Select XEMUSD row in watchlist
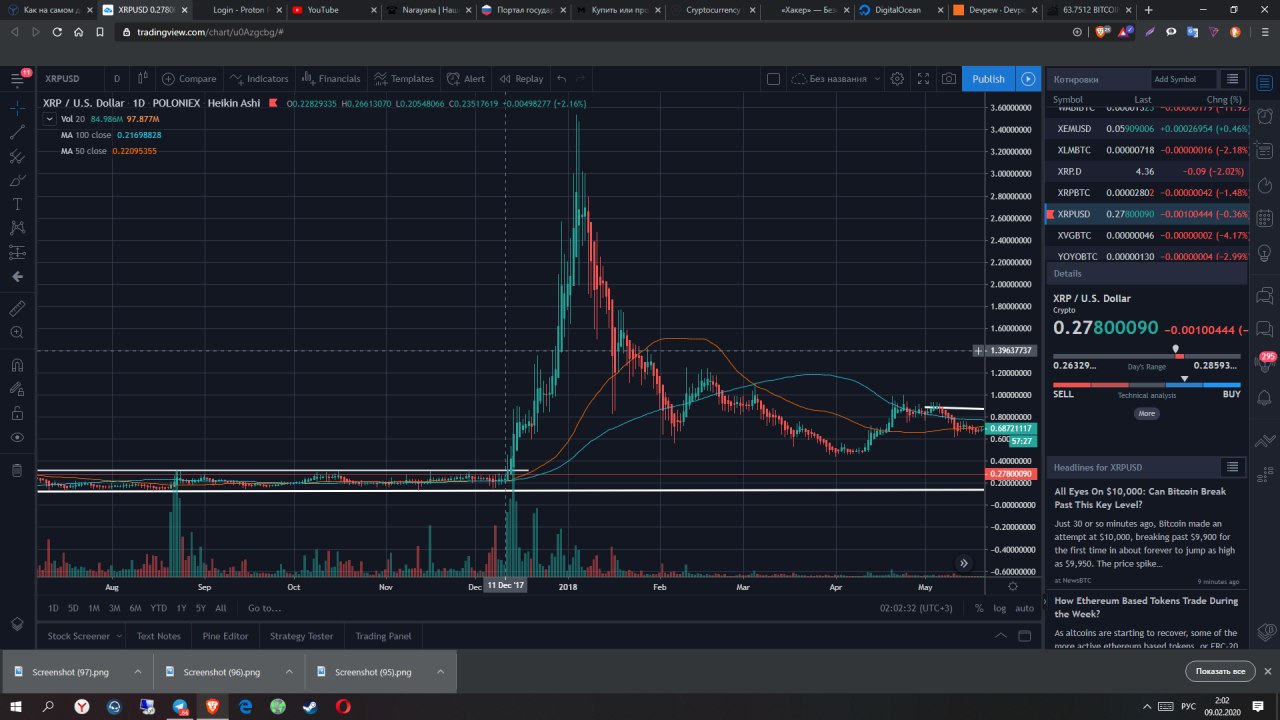Screen dimensions: 1280x720 click(x=1146, y=128)
